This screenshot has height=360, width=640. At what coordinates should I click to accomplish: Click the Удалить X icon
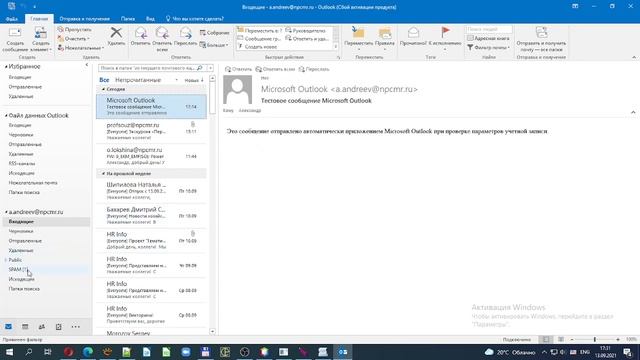[x=116, y=32]
